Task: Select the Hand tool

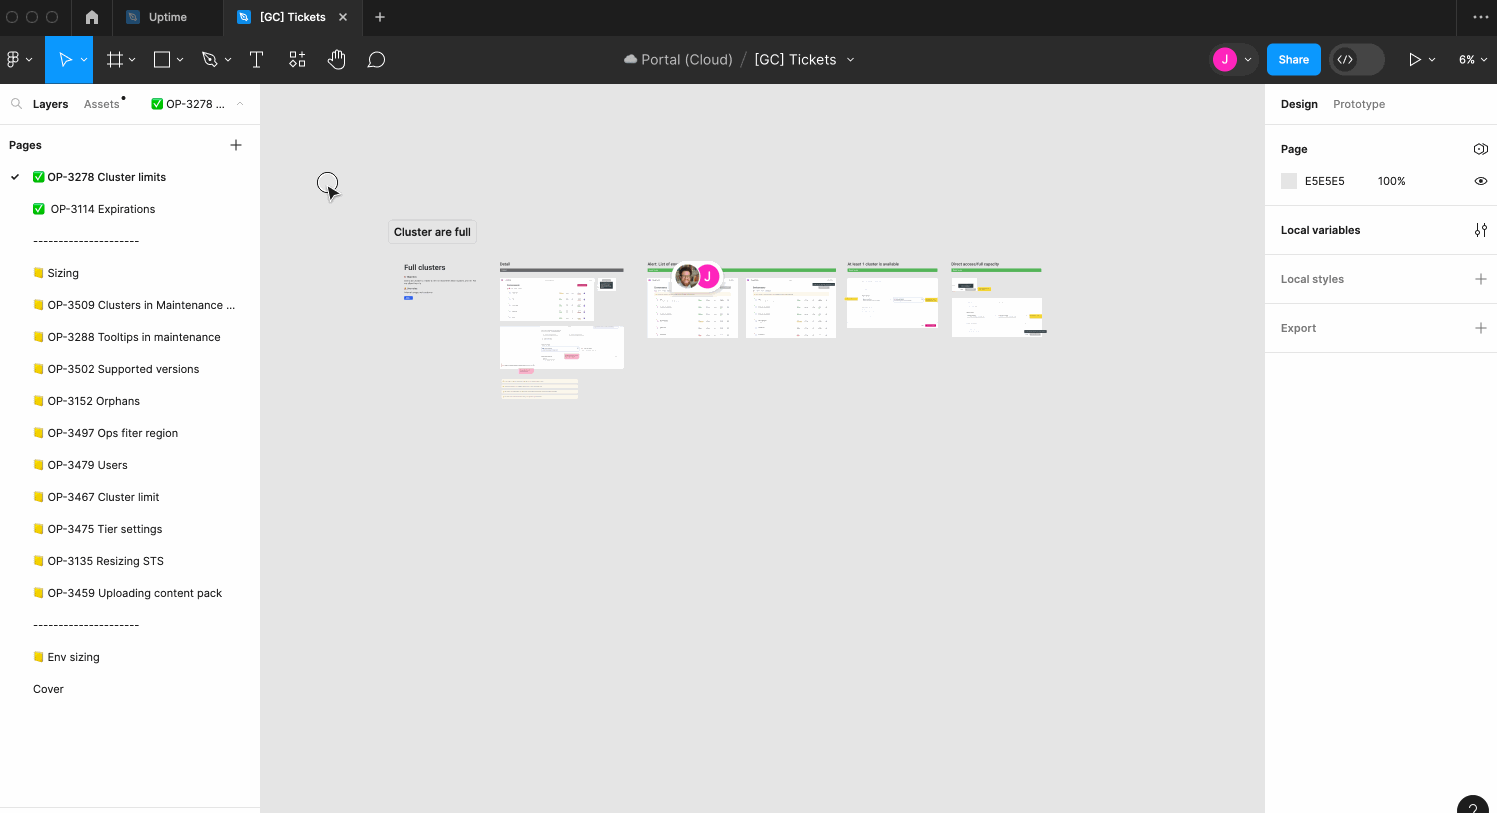Action: pyautogui.click(x=336, y=60)
